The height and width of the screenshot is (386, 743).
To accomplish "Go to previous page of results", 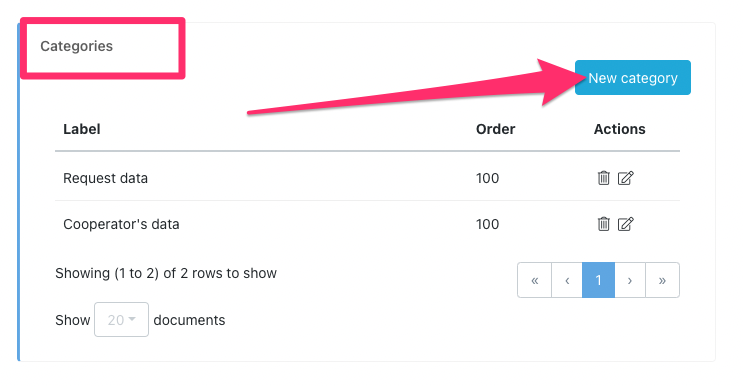I will click(567, 280).
